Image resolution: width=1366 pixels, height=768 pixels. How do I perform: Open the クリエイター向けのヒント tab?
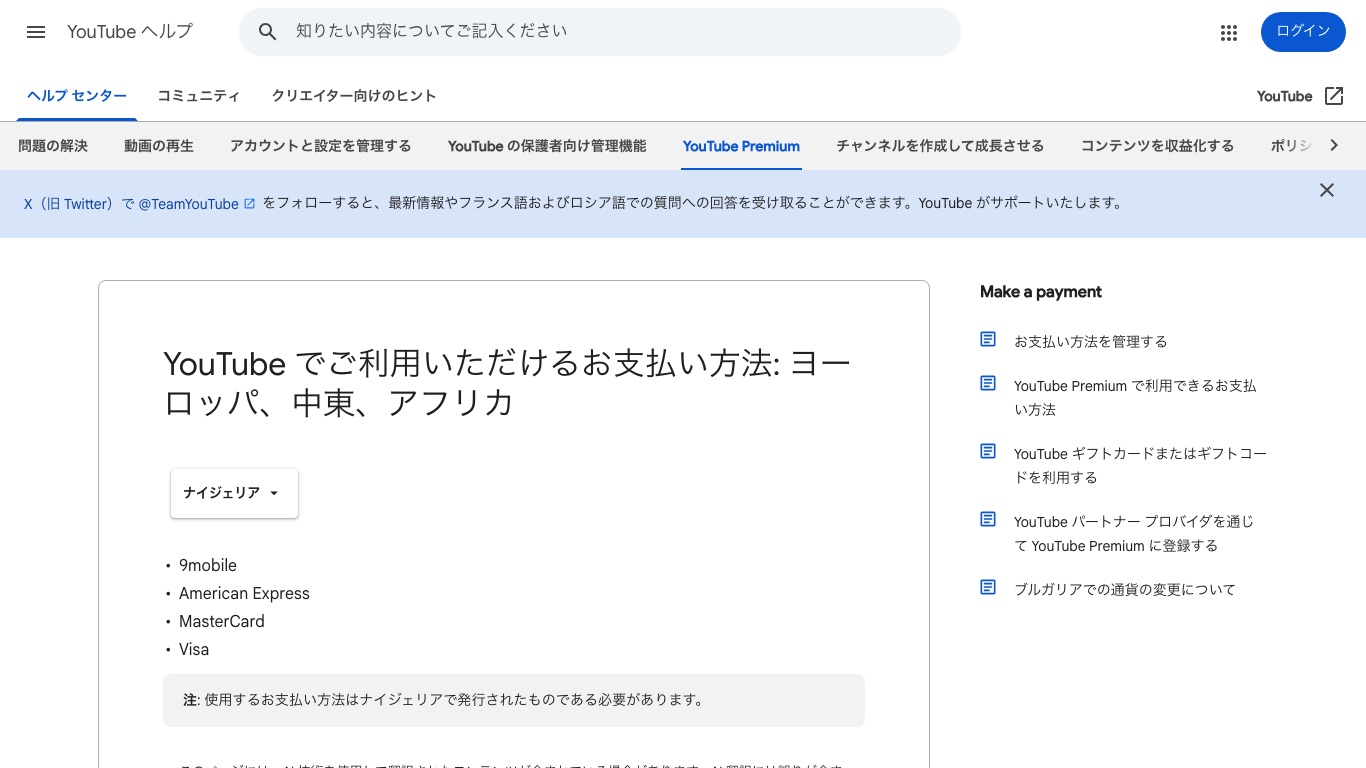(x=354, y=96)
